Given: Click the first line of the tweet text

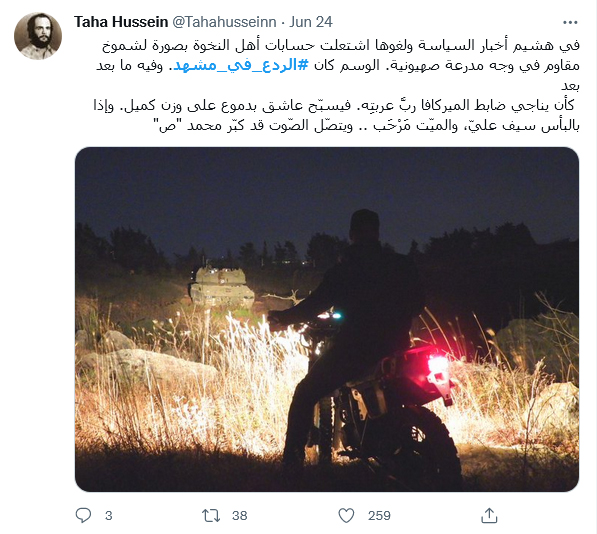Looking at the screenshot, I should pyautogui.click(x=340, y=45).
